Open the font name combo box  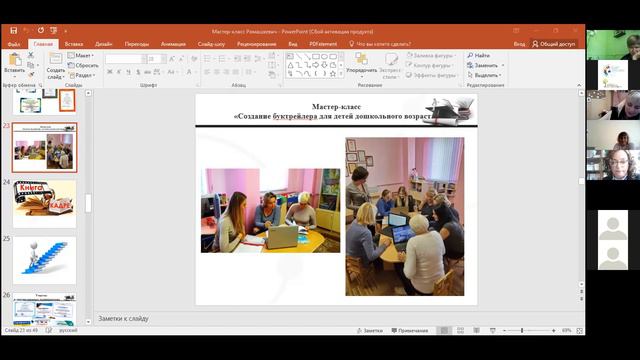[x=126, y=59]
